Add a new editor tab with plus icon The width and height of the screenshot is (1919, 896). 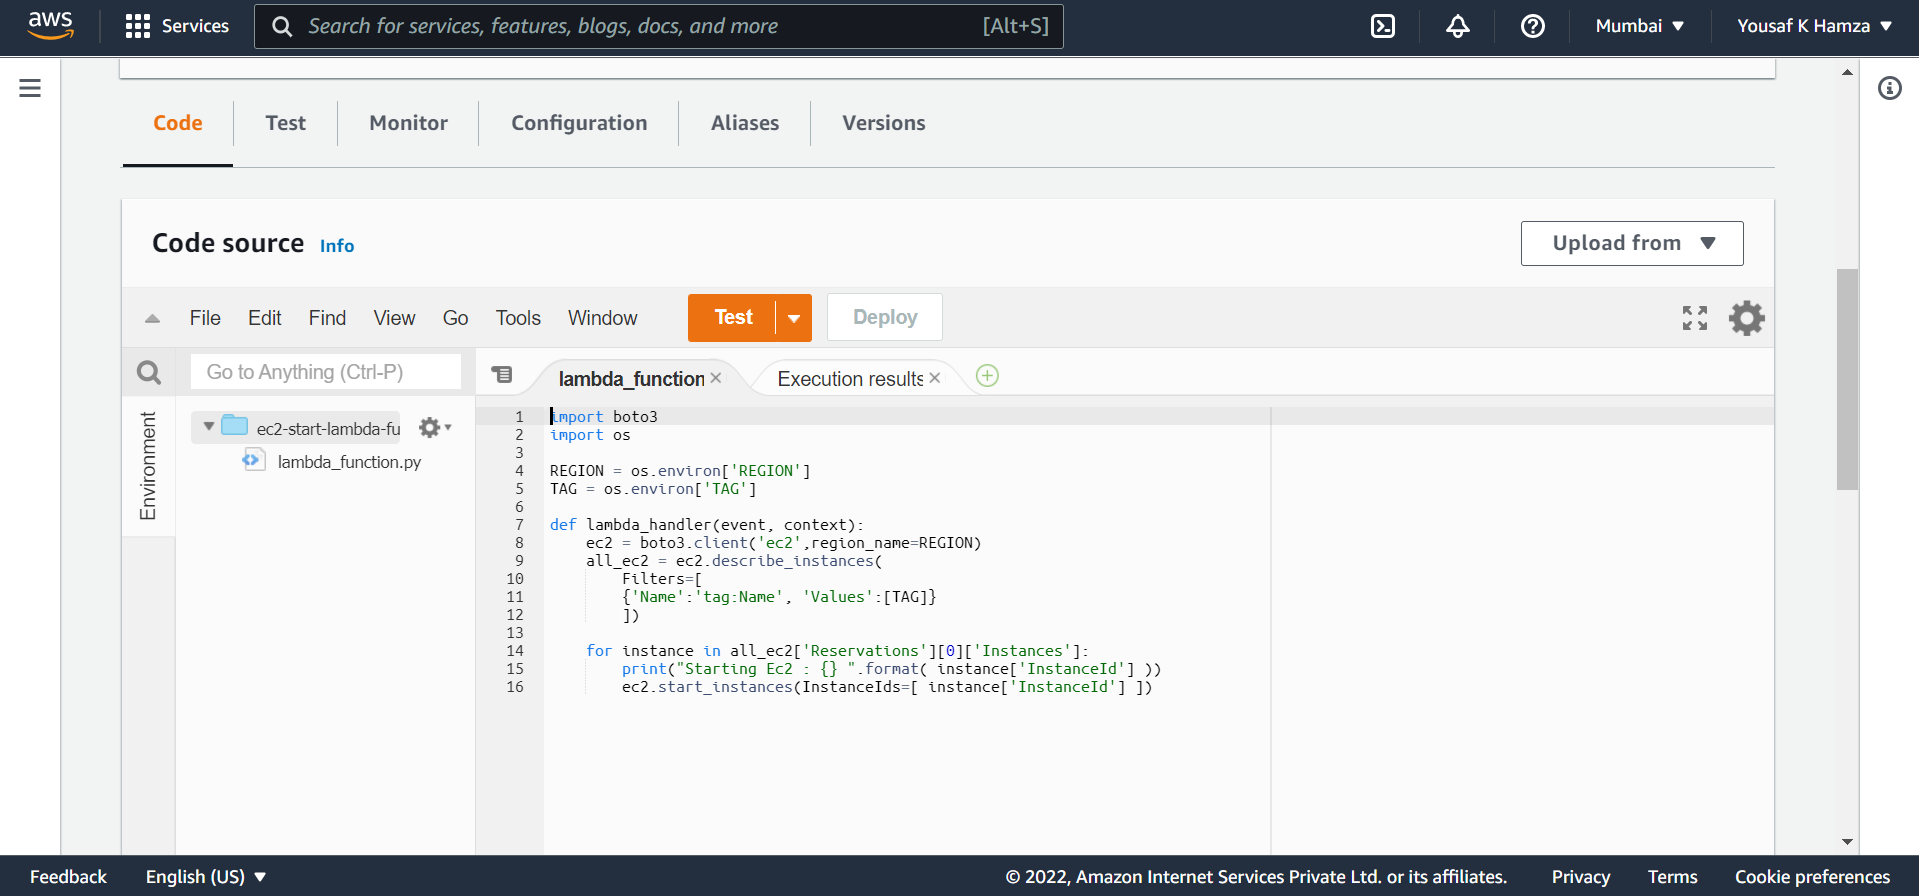(987, 376)
